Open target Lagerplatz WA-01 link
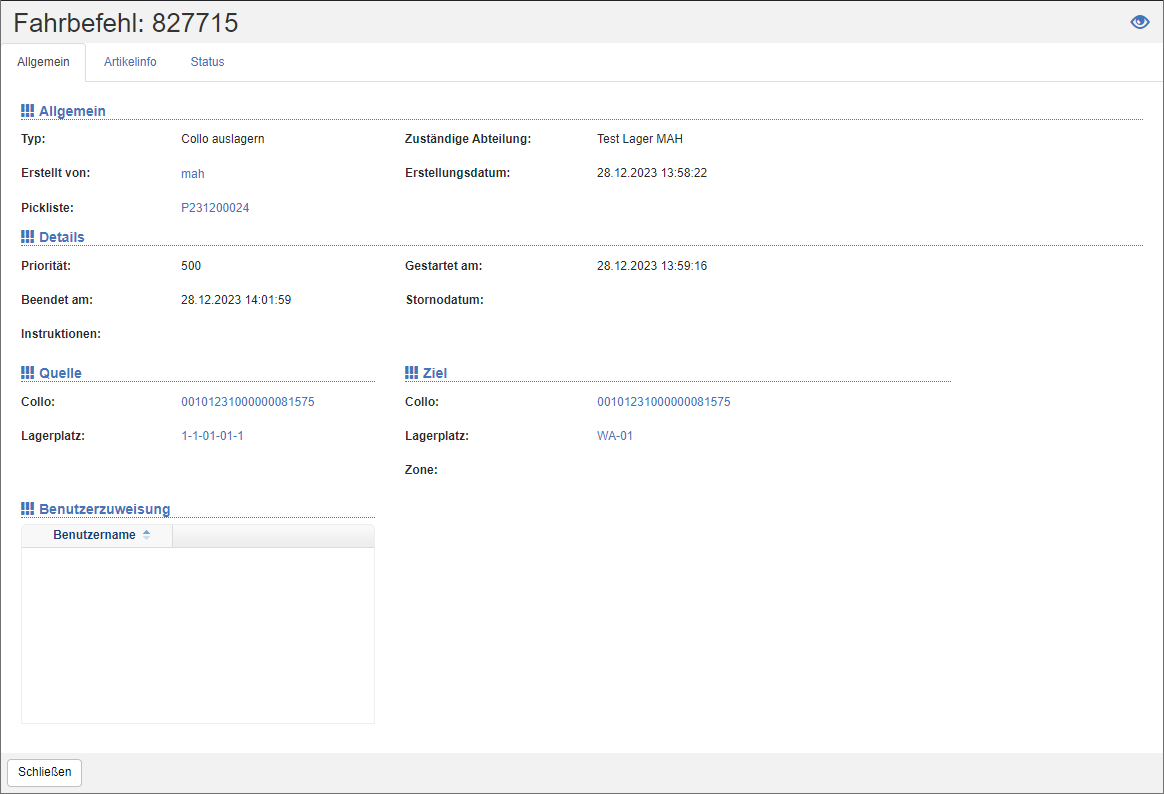 click(x=614, y=436)
